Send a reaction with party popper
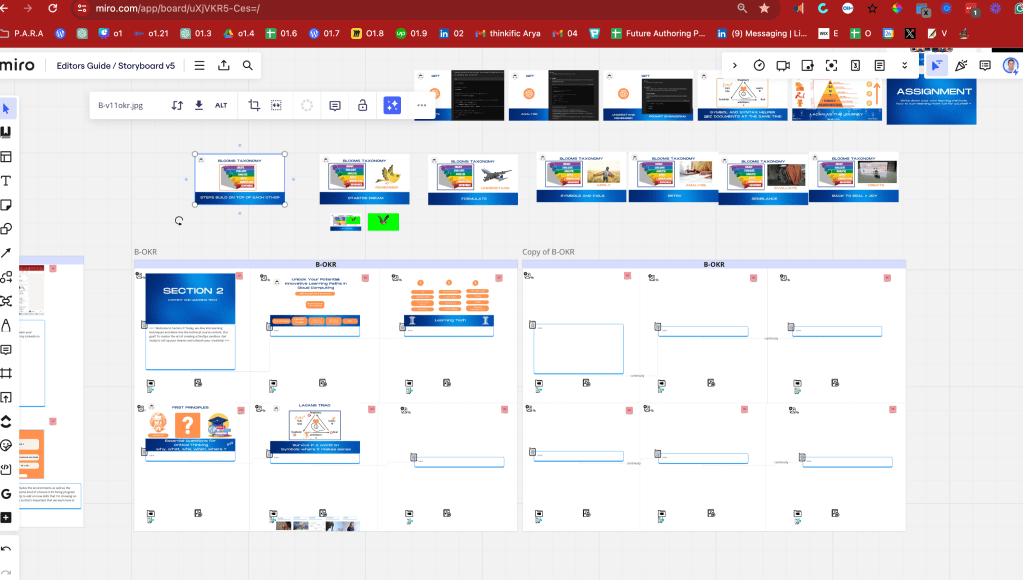Image resolution: width=1023 pixels, height=580 pixels. (x=961, y=65)
